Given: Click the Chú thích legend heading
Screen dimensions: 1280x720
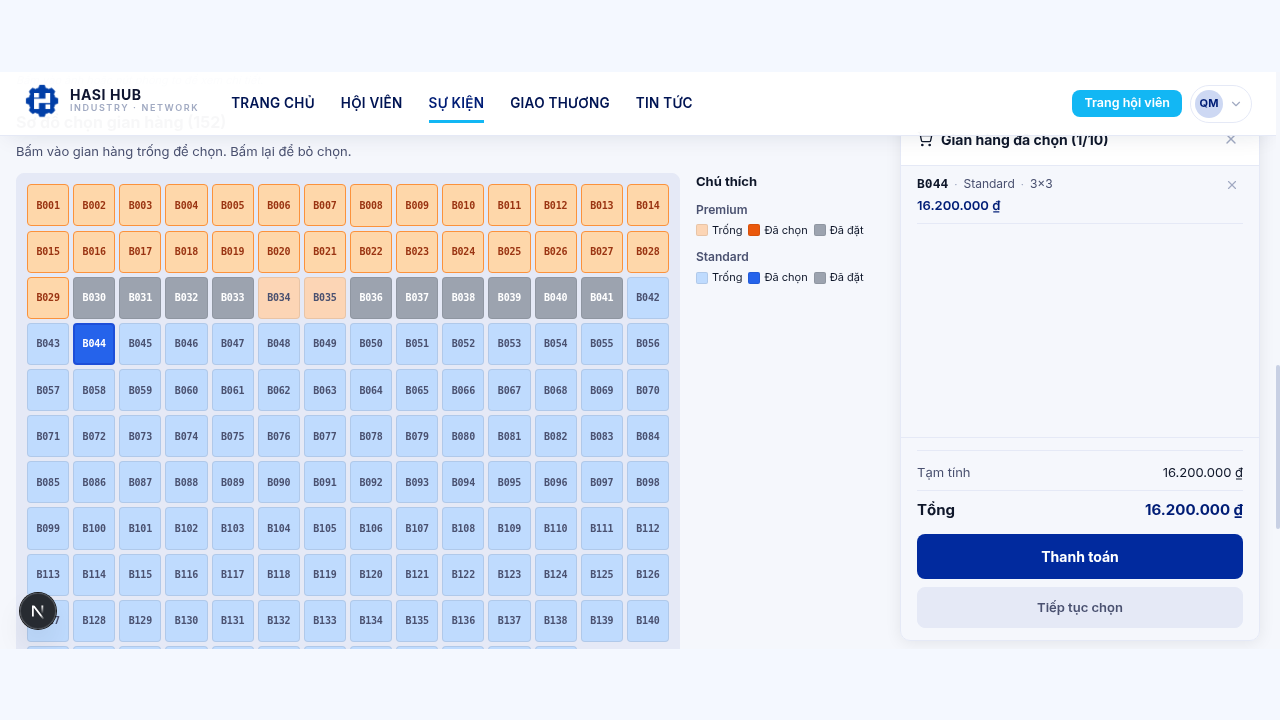Looking at the screenshot, I should (x=726, y=182).
